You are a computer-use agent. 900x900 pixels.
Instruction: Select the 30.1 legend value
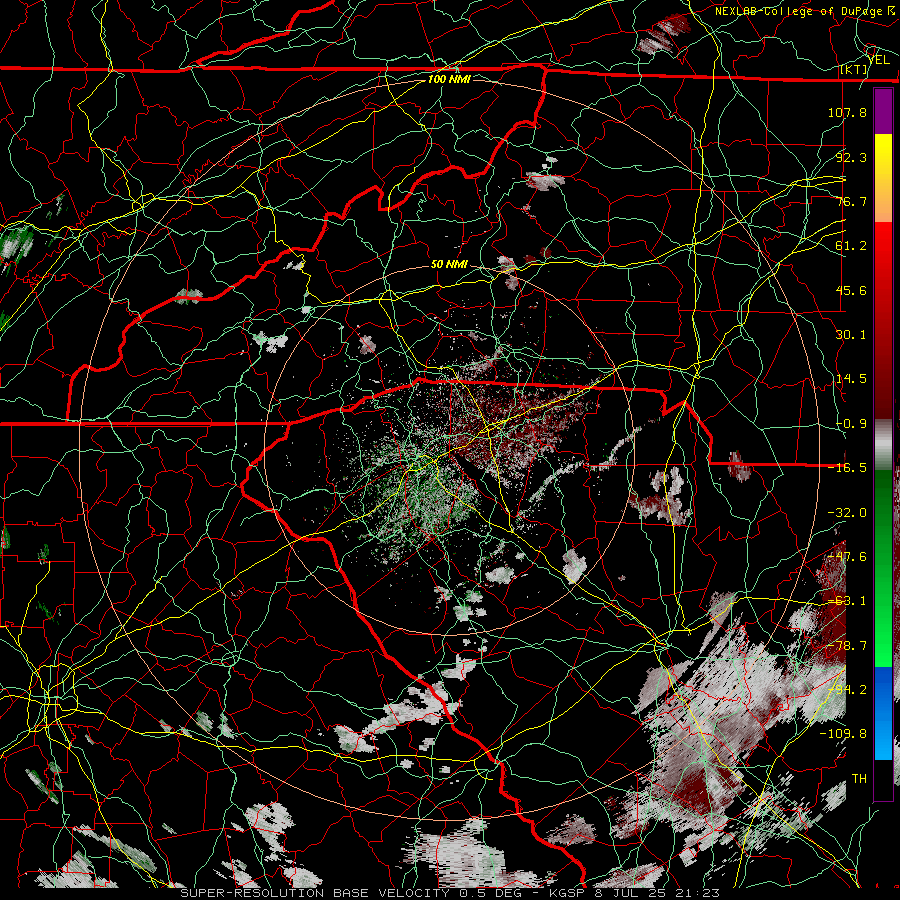851,335
